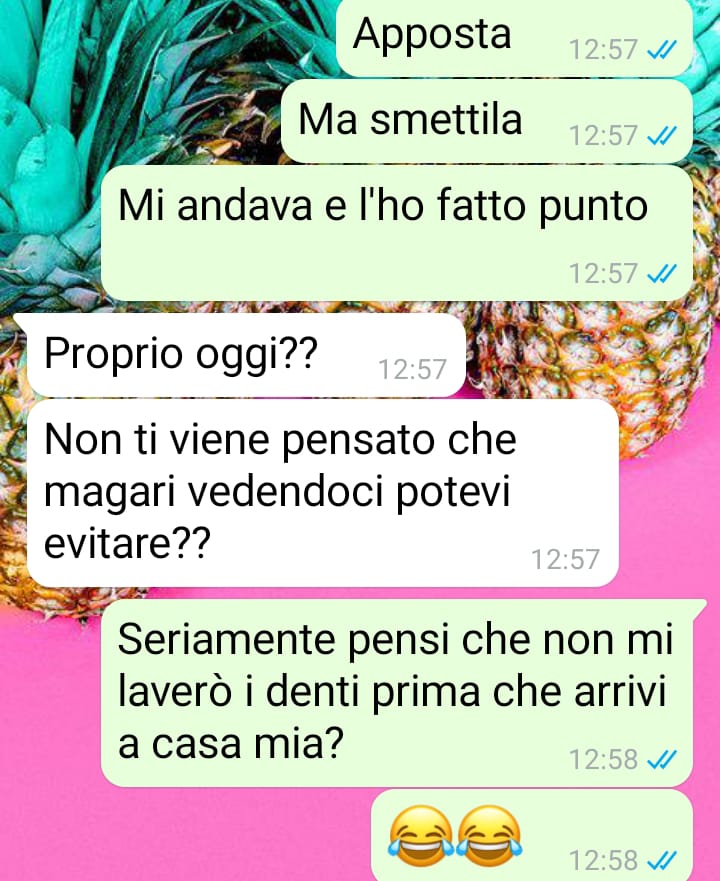The height and width of the screenshot is (881, 720).
Task: Tap the read ticks on the "Mi andava" message
Action: (x=662, y=274)
